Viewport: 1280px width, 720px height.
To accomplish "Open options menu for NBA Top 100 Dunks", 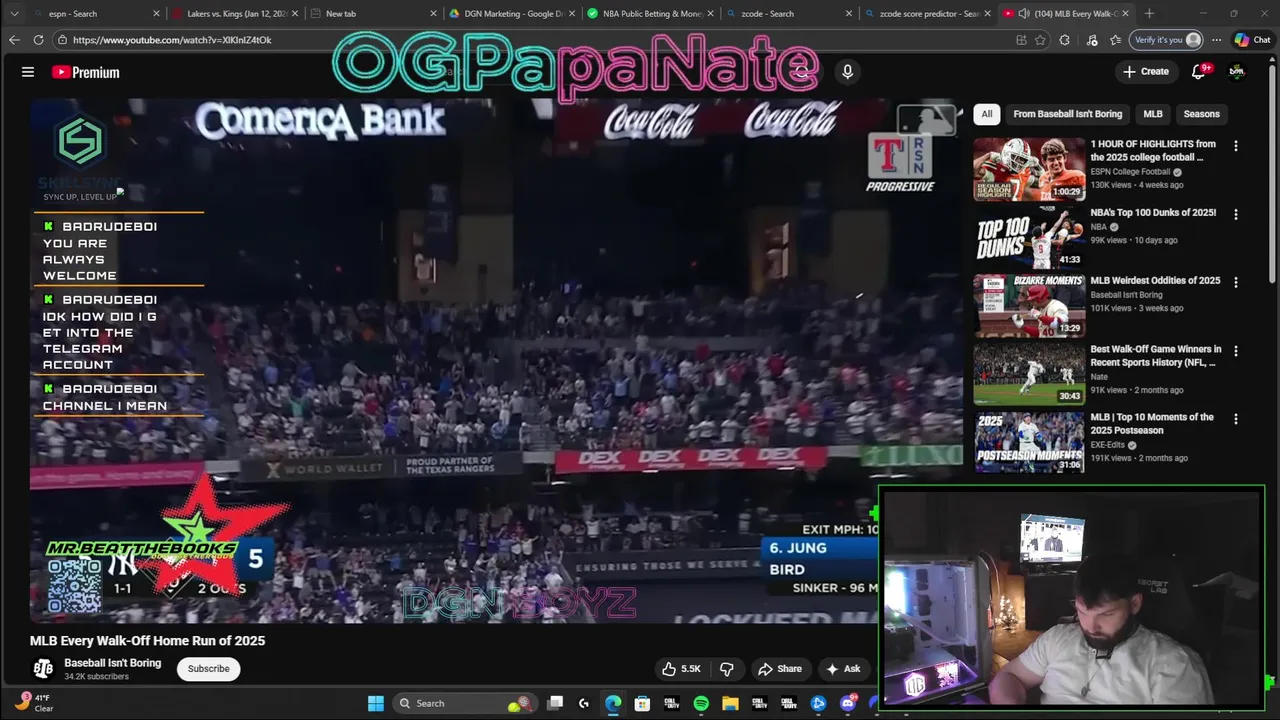I will coord(1235,214).
